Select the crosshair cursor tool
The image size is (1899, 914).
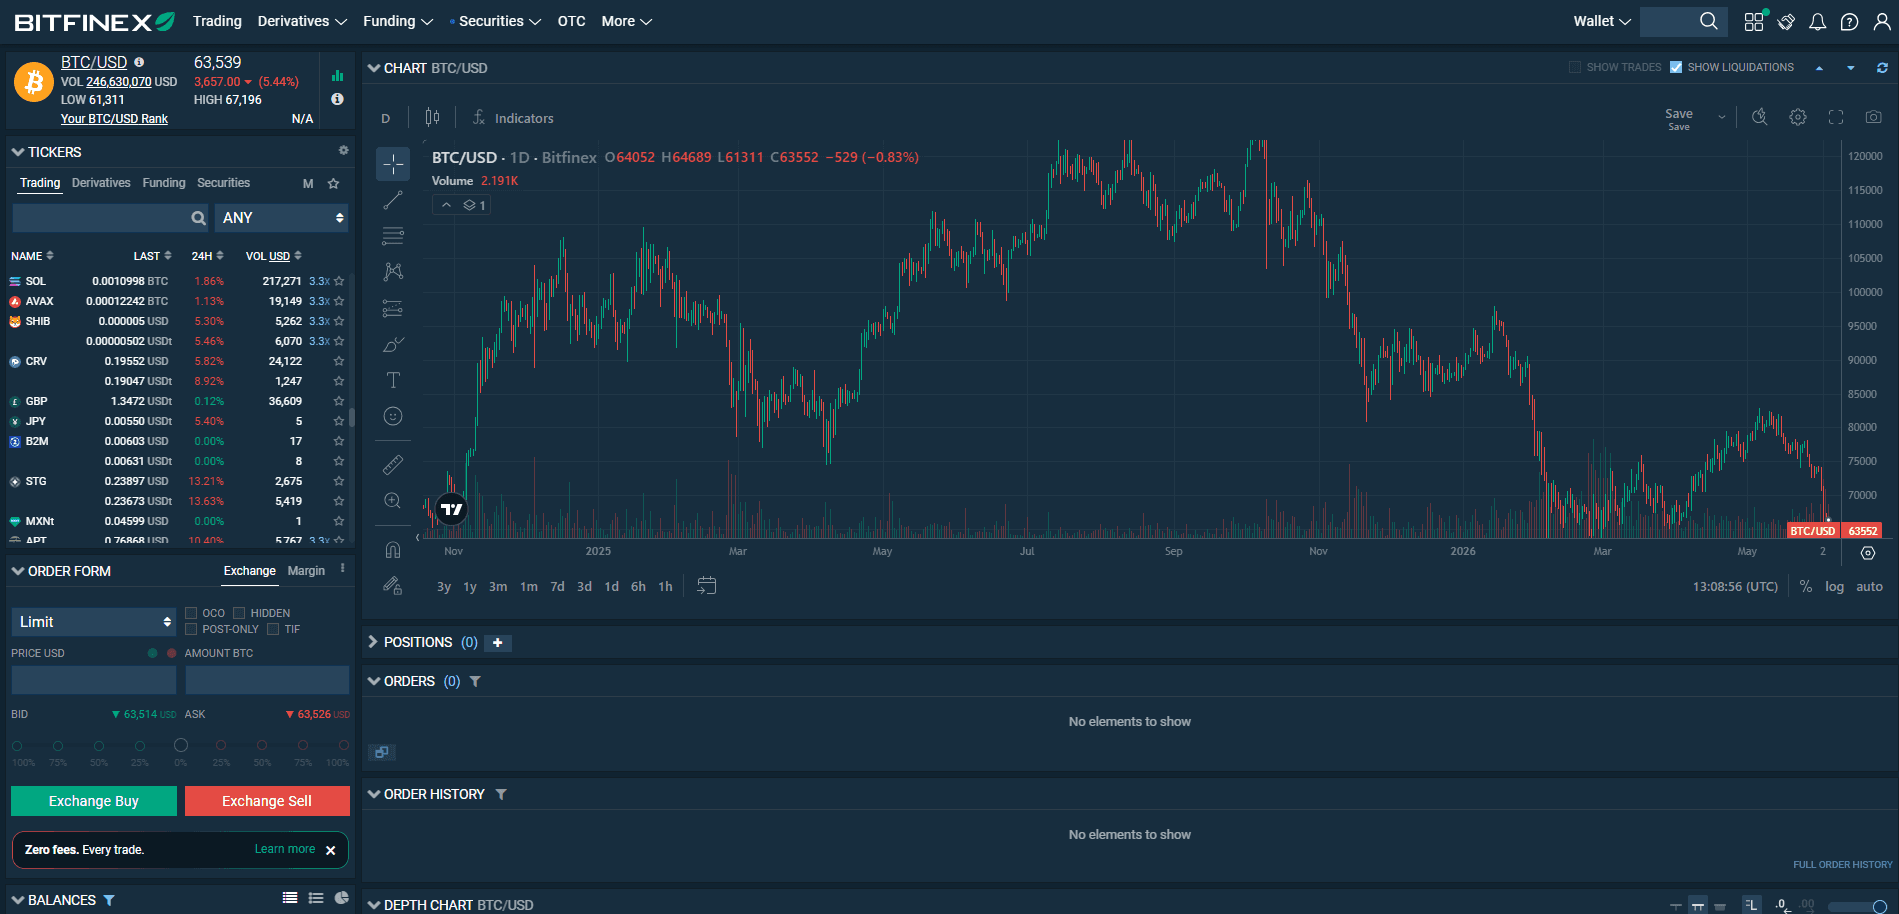[x=393, y=164]
